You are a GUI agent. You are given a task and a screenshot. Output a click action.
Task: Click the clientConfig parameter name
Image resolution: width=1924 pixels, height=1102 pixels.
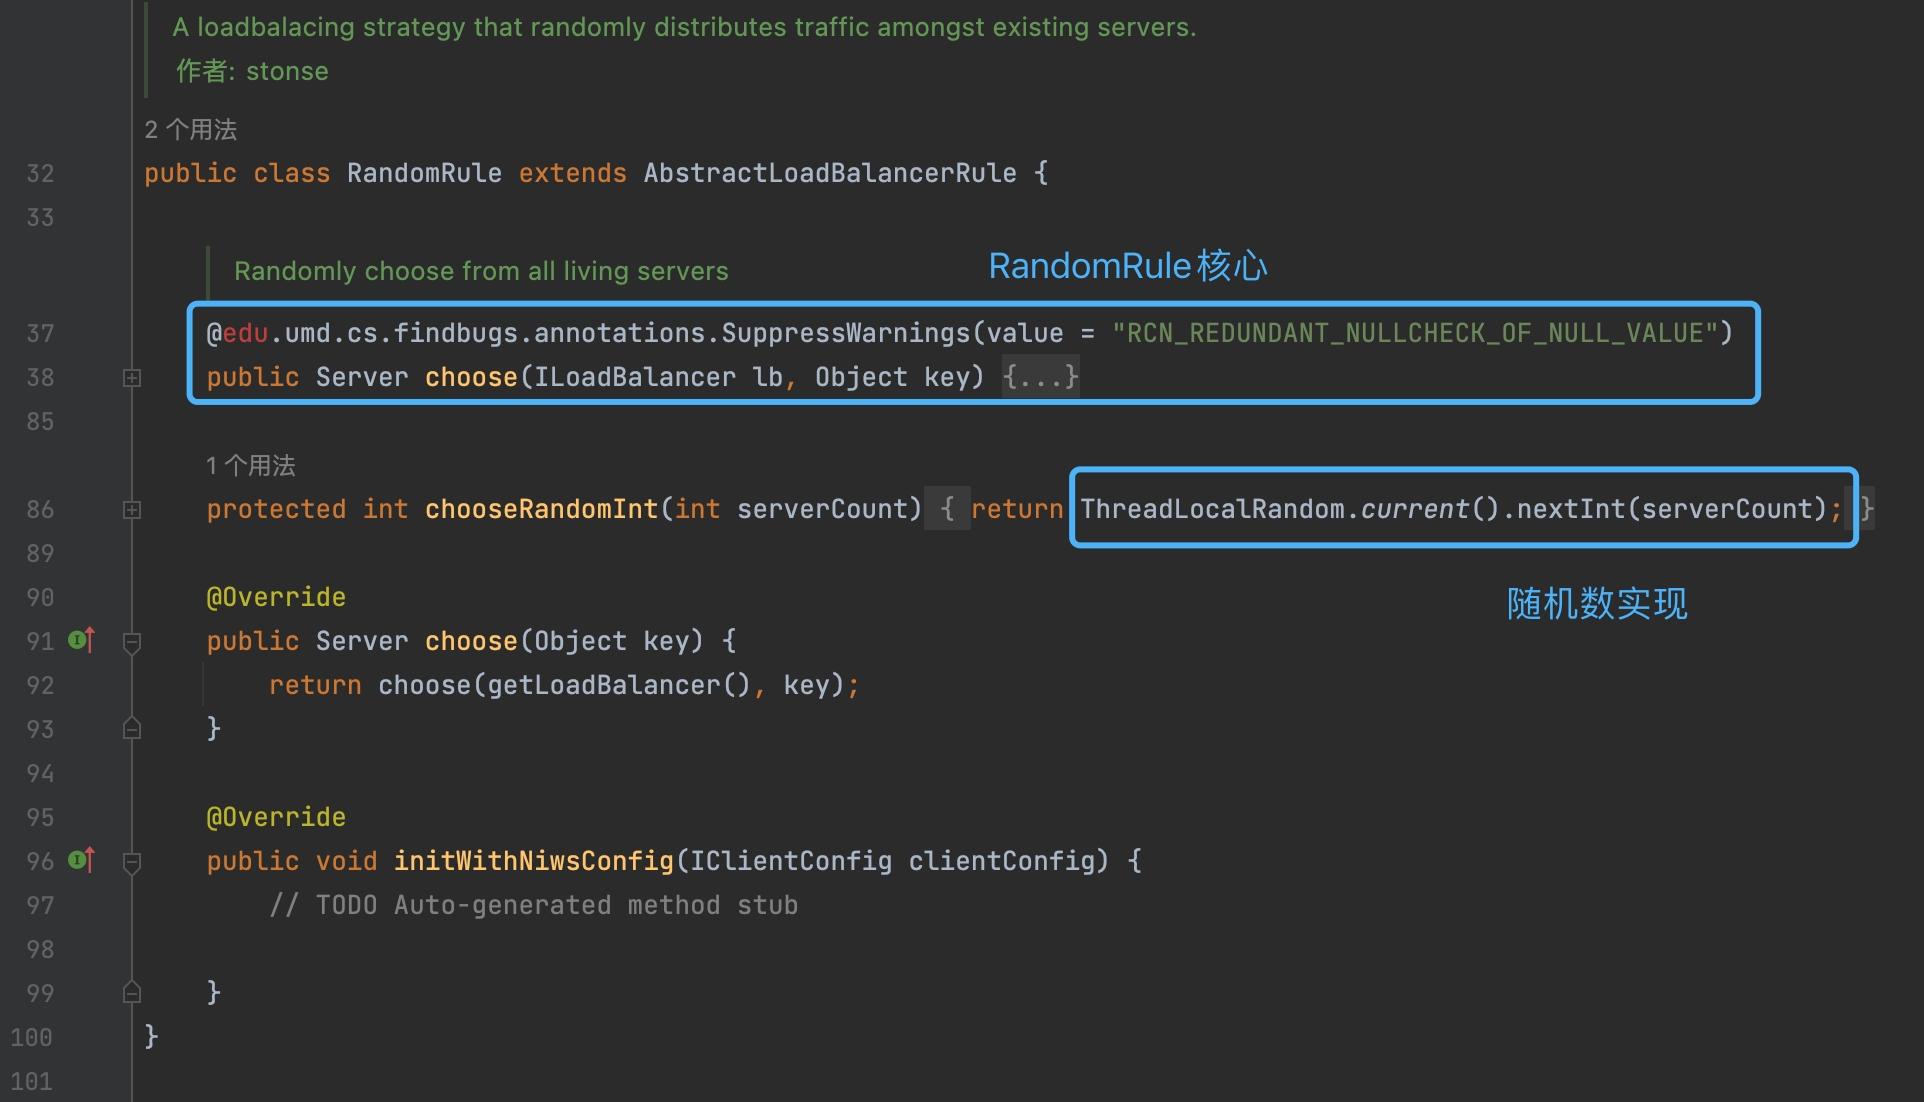1001,861
